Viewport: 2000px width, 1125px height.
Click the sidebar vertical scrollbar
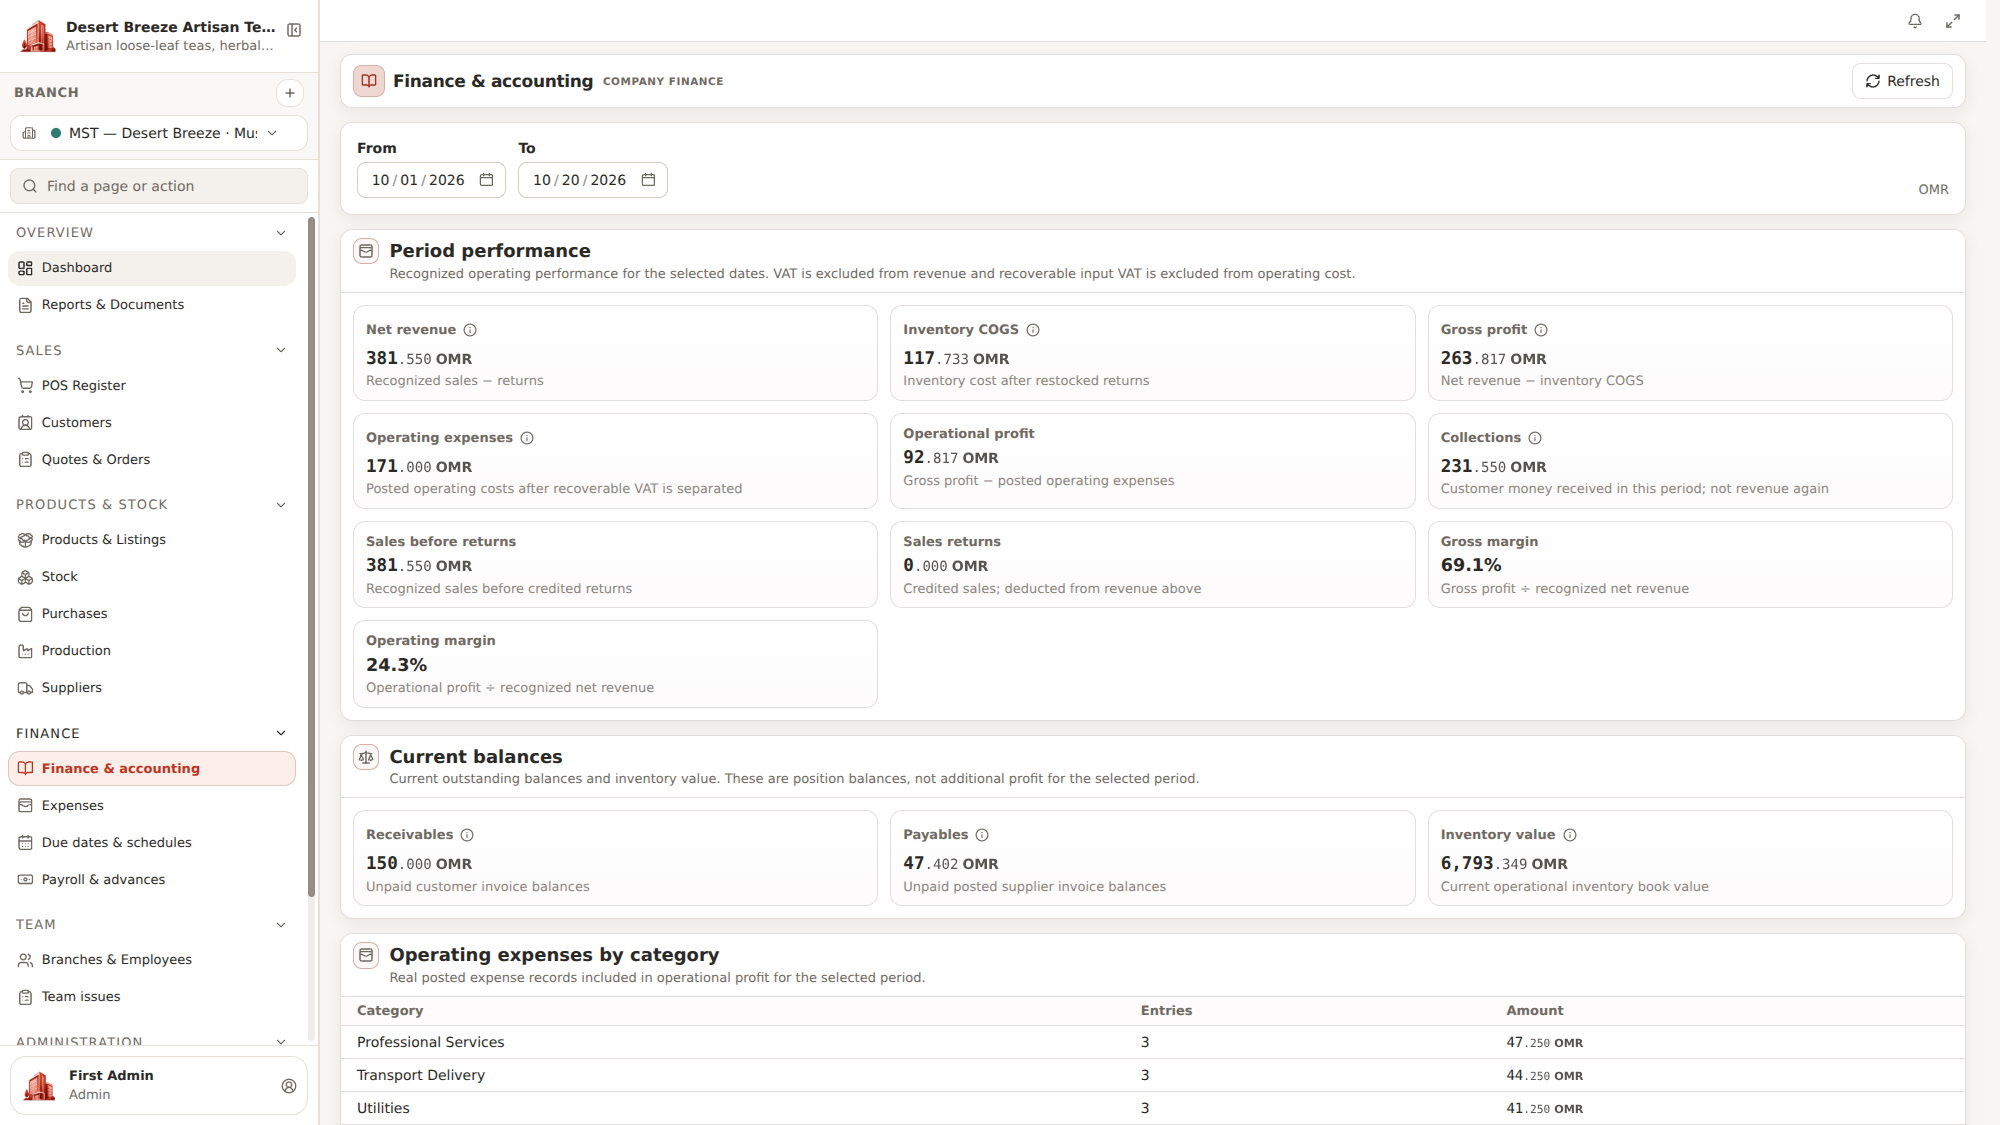pyautogui.click(x=311, y=557)
